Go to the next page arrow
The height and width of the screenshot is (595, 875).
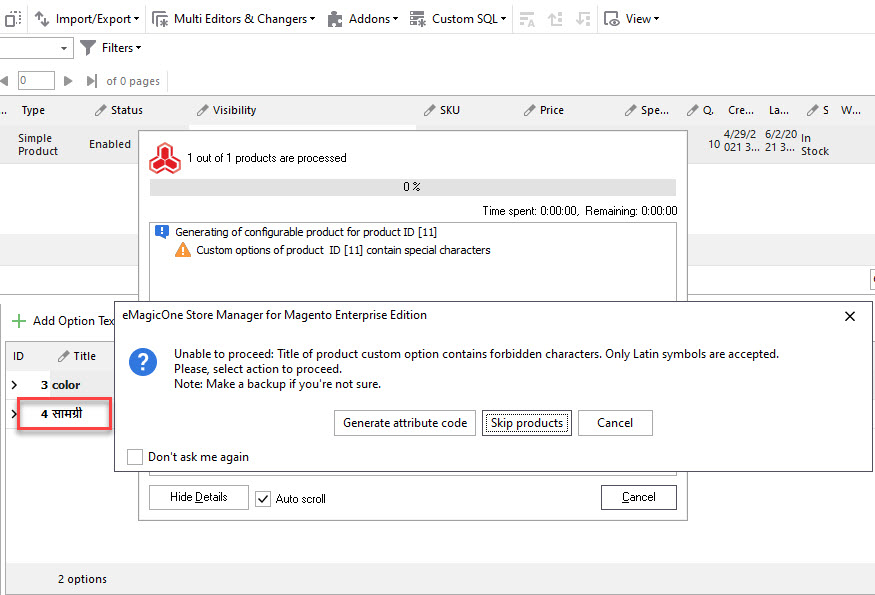click(68, 81)
